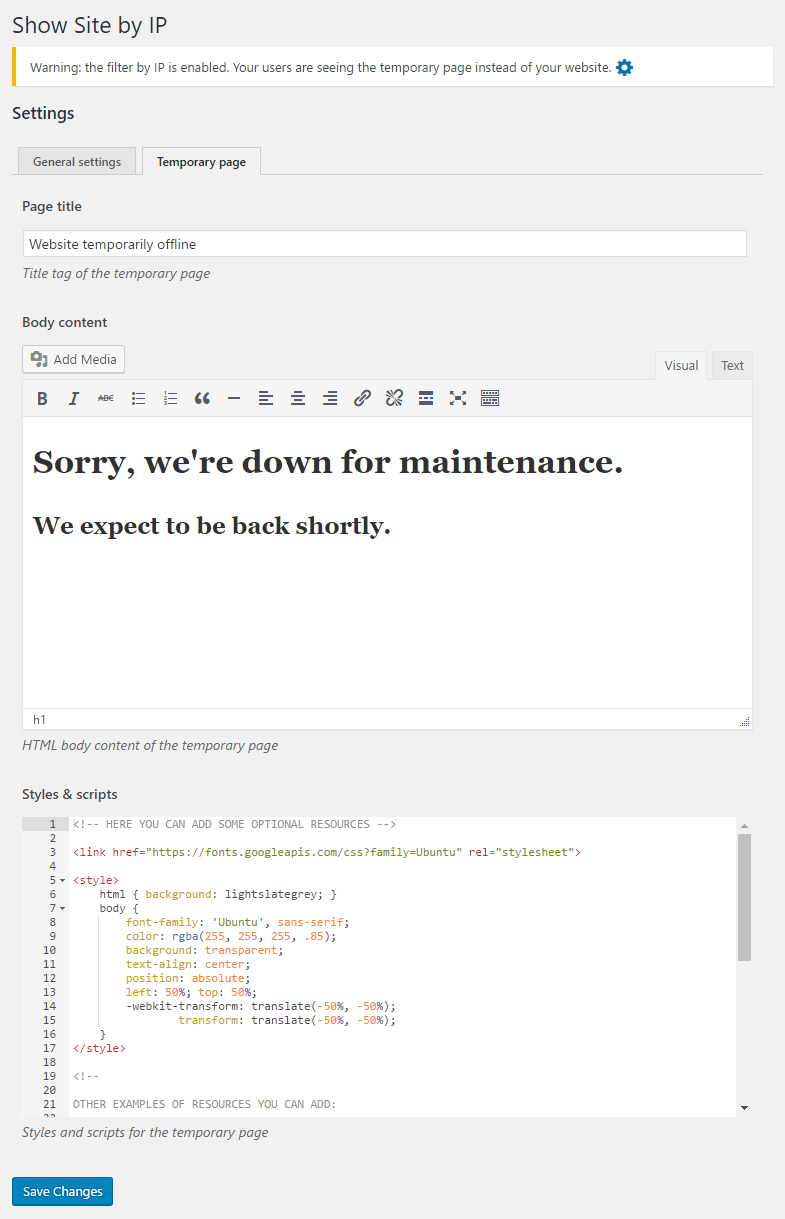Switch the editor to Visual mode
The width and height of the screenshot is (785, 1219).
tap(681, 365)
